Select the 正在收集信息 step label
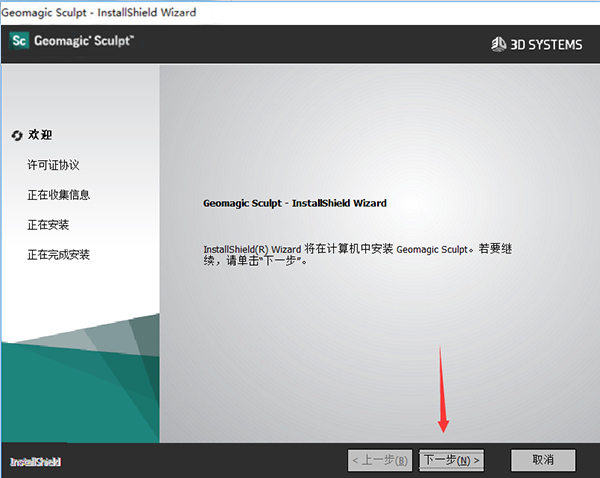The height and width of the screenshot is (478, 600). tap(59, 195)
